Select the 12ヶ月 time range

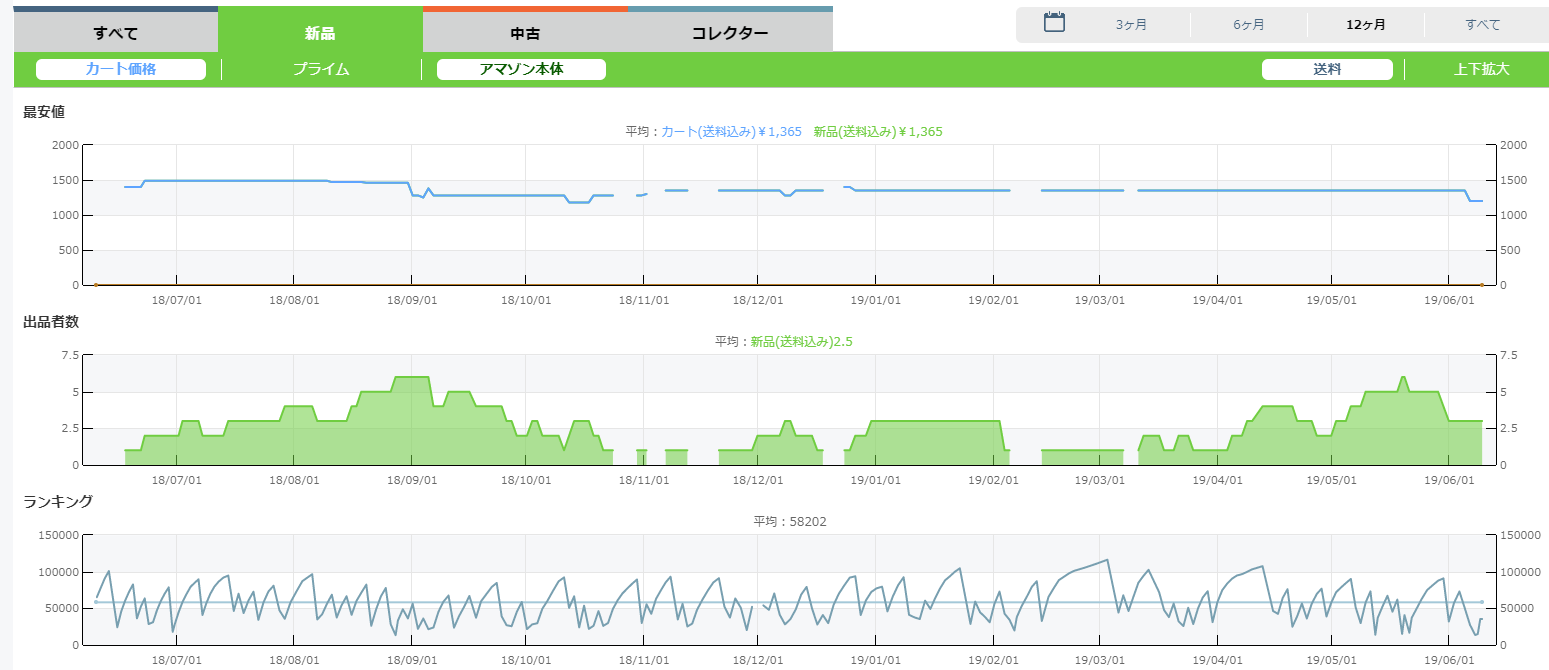1366,25
